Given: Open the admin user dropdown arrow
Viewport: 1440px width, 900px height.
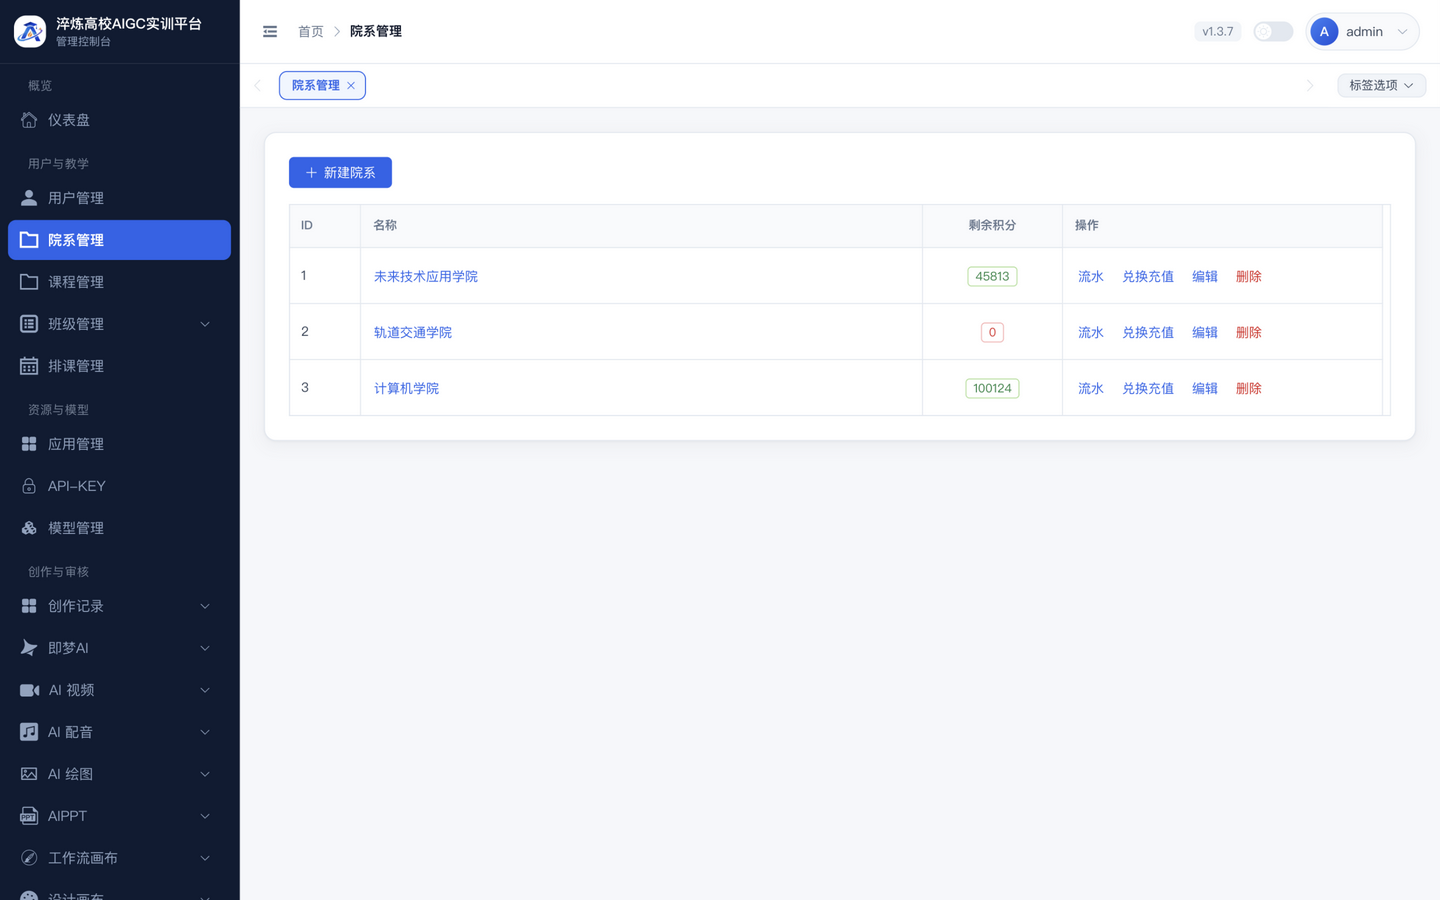Looking at the screenshot, I should [x=1402, y=32].
